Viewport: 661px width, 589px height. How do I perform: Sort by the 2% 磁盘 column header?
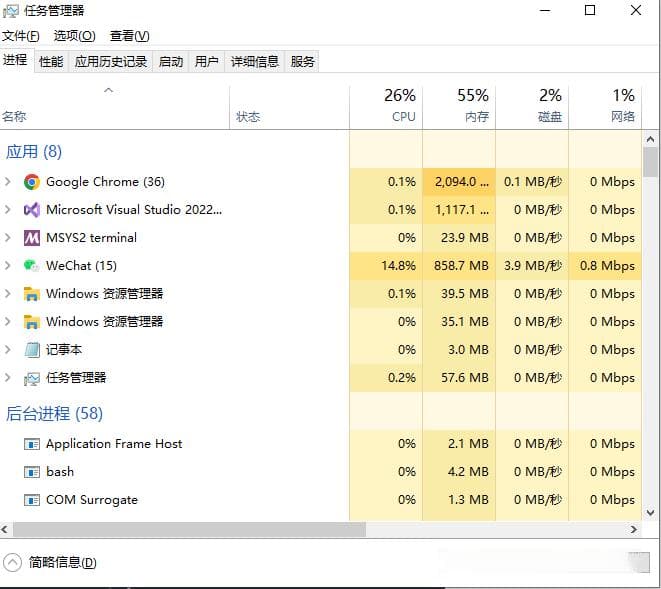pos(532,108)
